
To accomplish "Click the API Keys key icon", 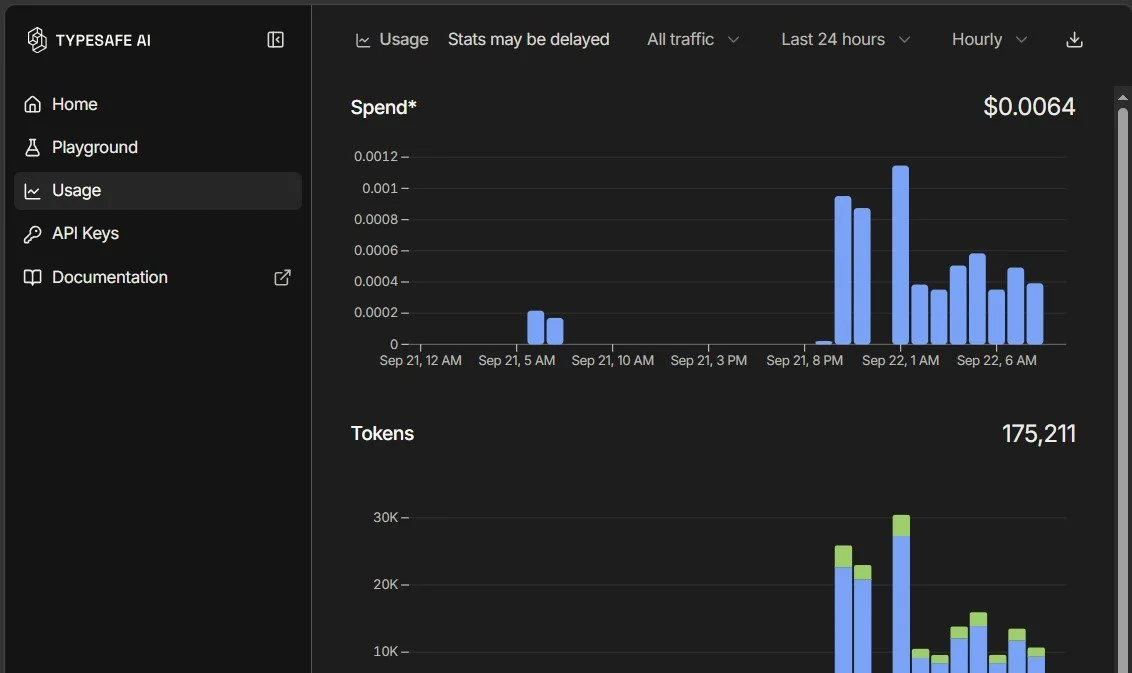I will (32, 234).
